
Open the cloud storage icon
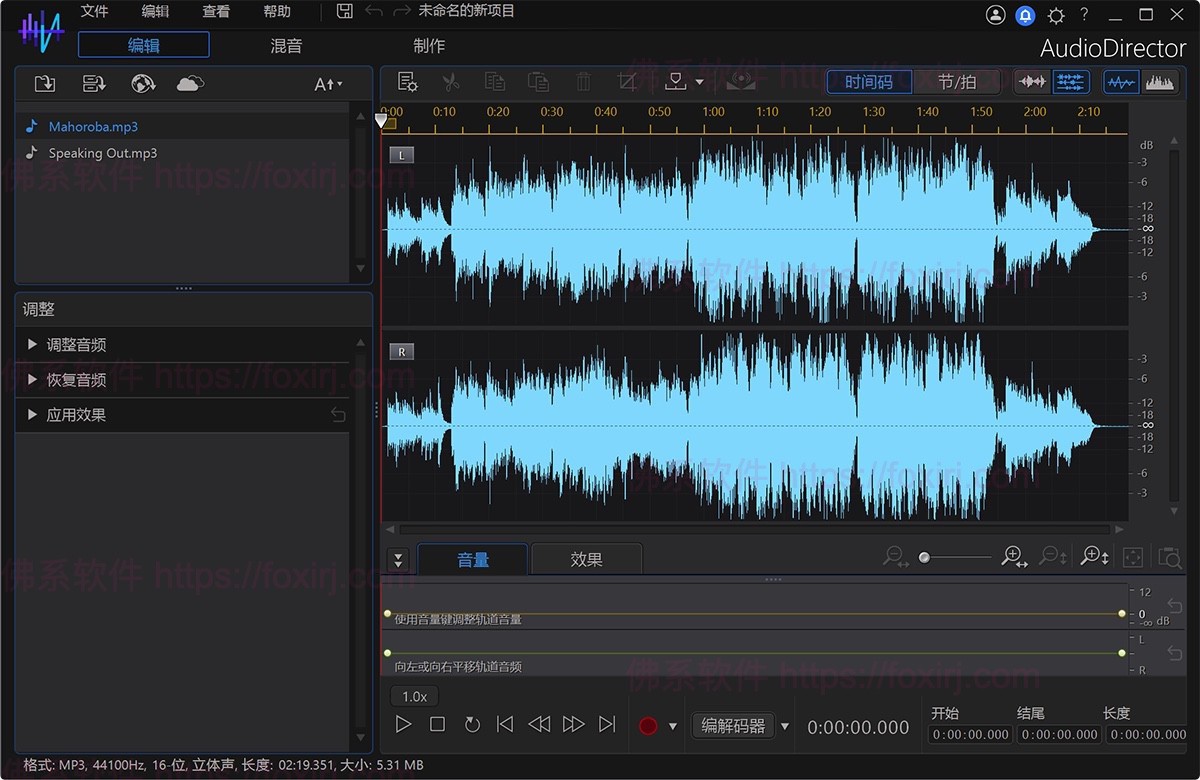tap(192, 83)
